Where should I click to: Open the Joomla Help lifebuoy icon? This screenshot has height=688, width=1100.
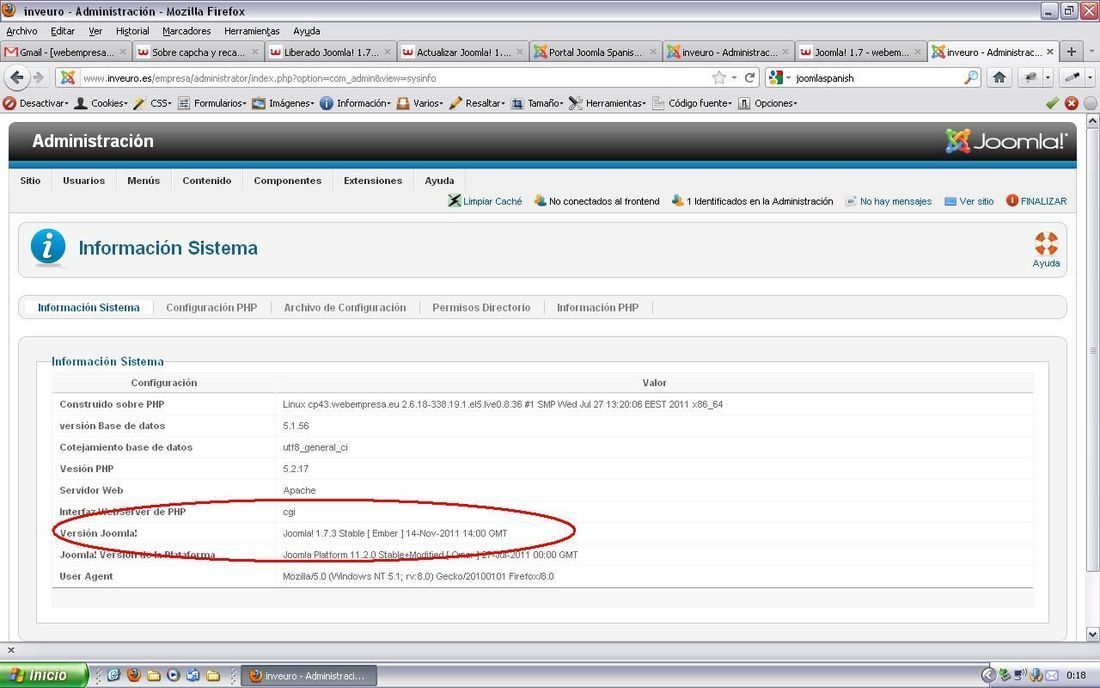pos(1046,249)
